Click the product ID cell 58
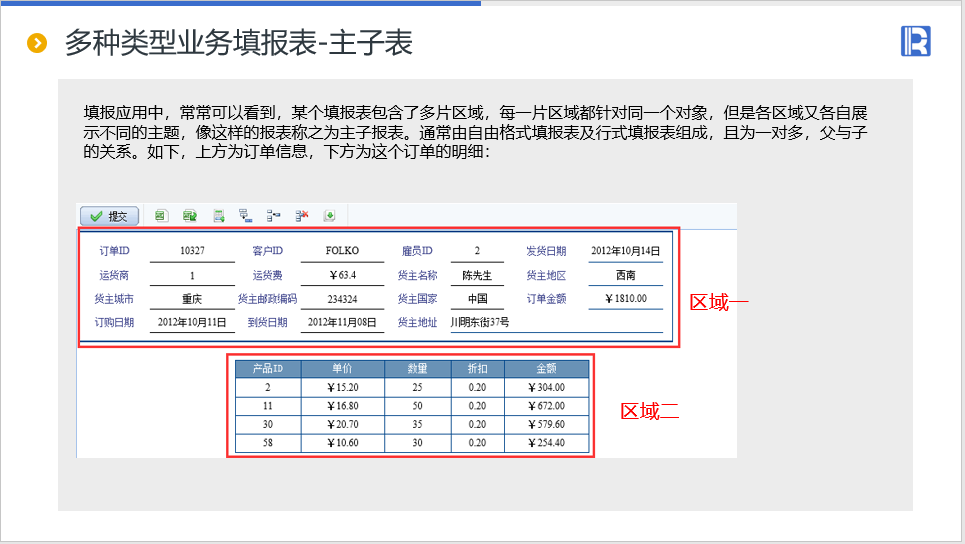The width and height of the screenshot is (965, 544). click(268, 443)
